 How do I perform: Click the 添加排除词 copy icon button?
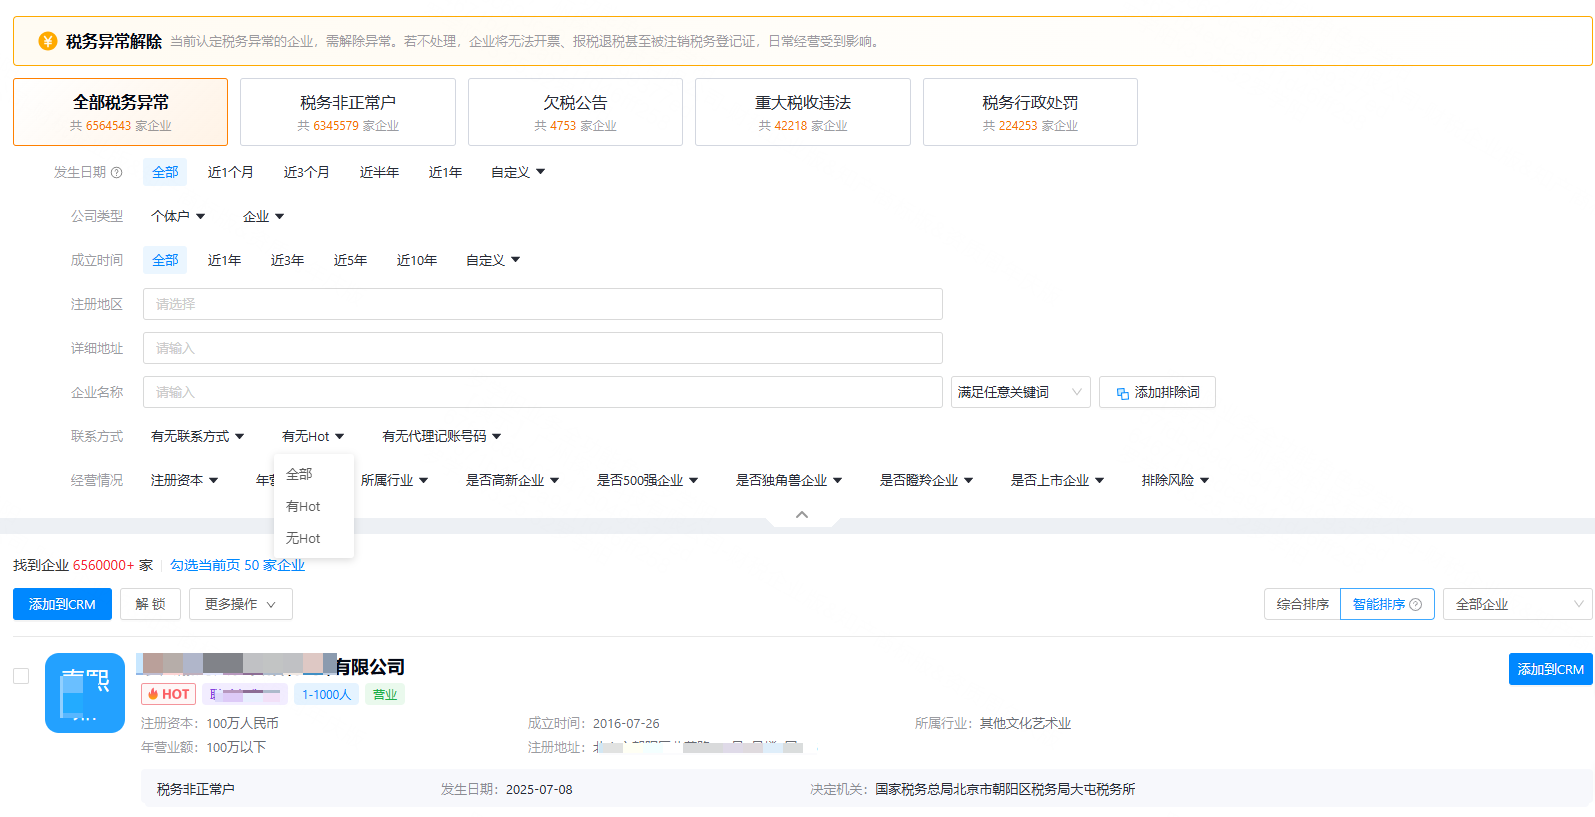pyautogui.click(x=1157, y=393)
